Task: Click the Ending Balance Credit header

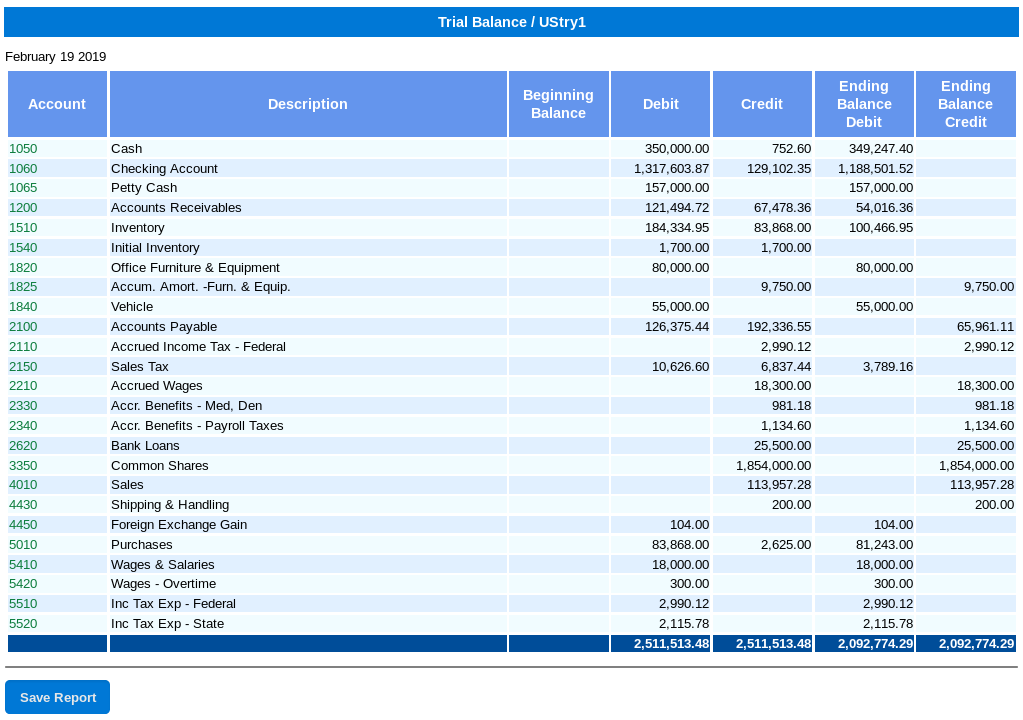Action: click(x=966, y=104)
